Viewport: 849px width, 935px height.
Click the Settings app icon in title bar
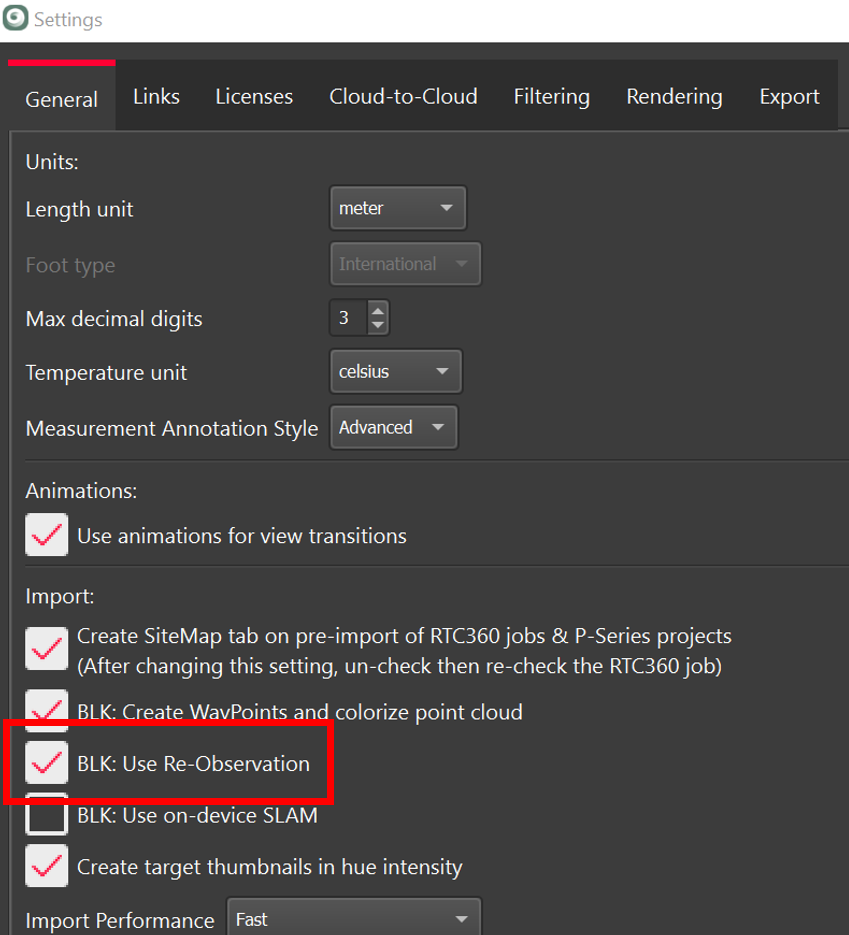[15, 19]
